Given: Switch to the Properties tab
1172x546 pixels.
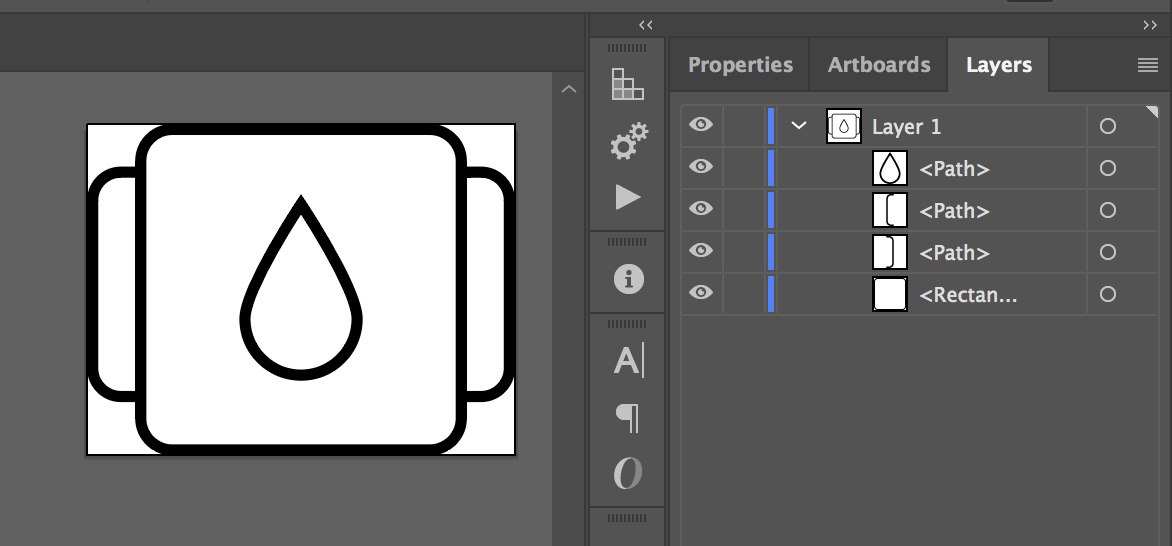Looking at the screenshot, I should [740, 65].
